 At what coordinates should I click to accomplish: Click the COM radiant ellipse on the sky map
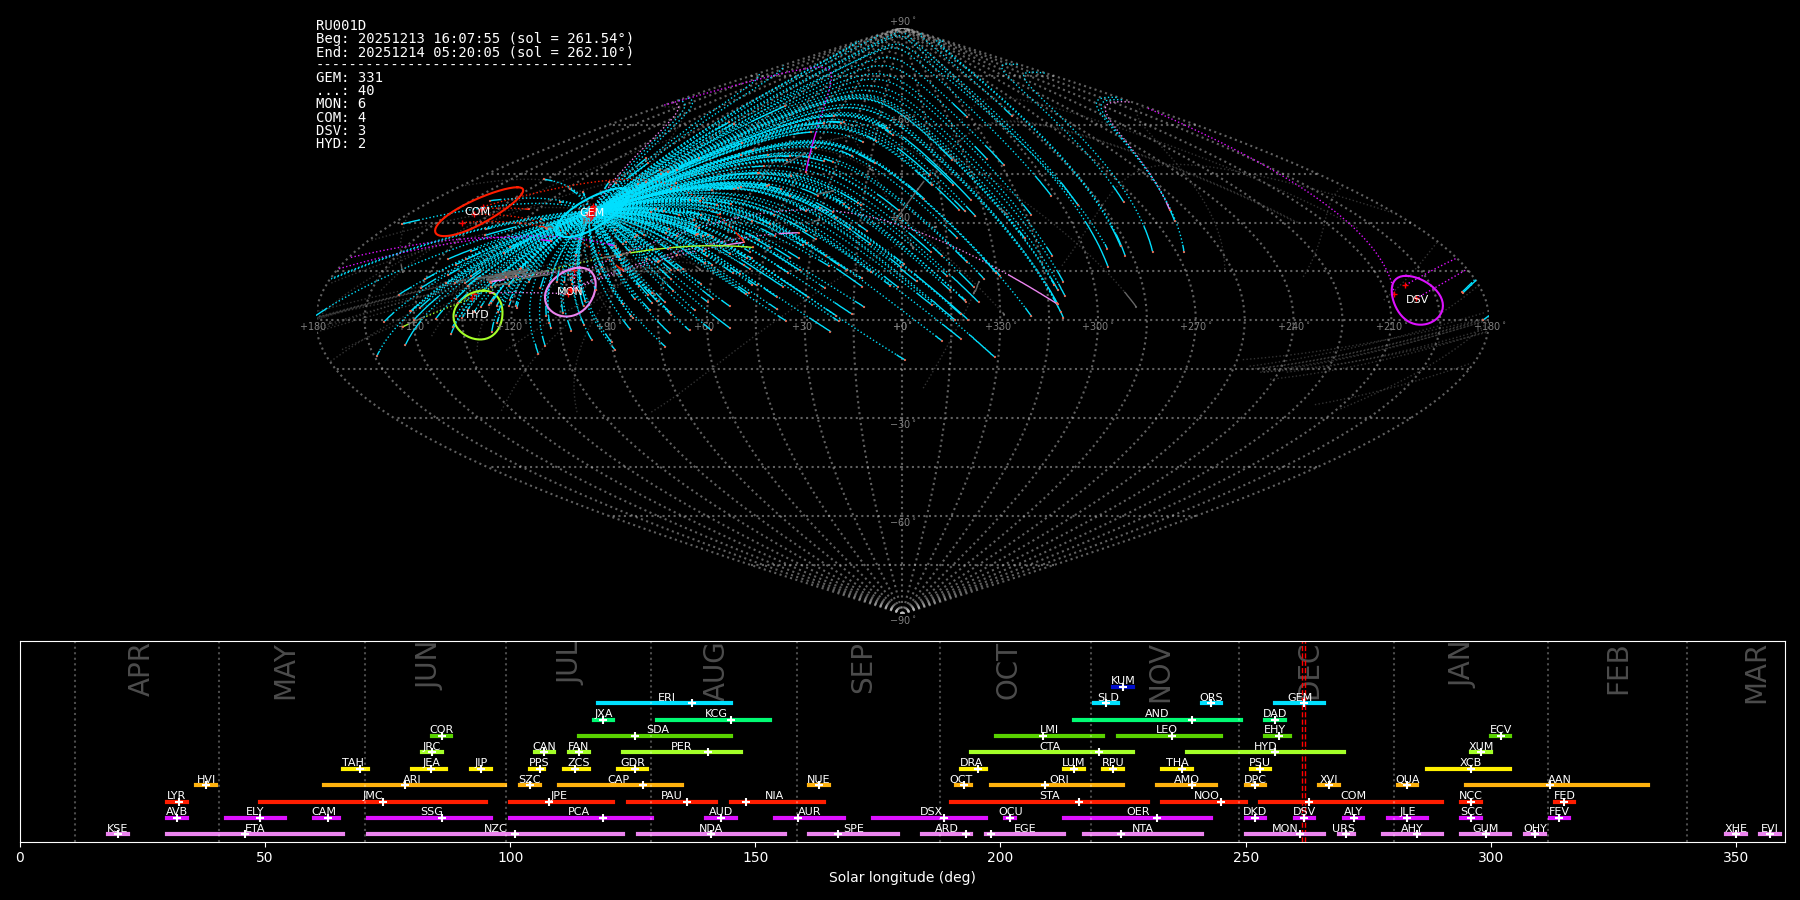[479, 212]
